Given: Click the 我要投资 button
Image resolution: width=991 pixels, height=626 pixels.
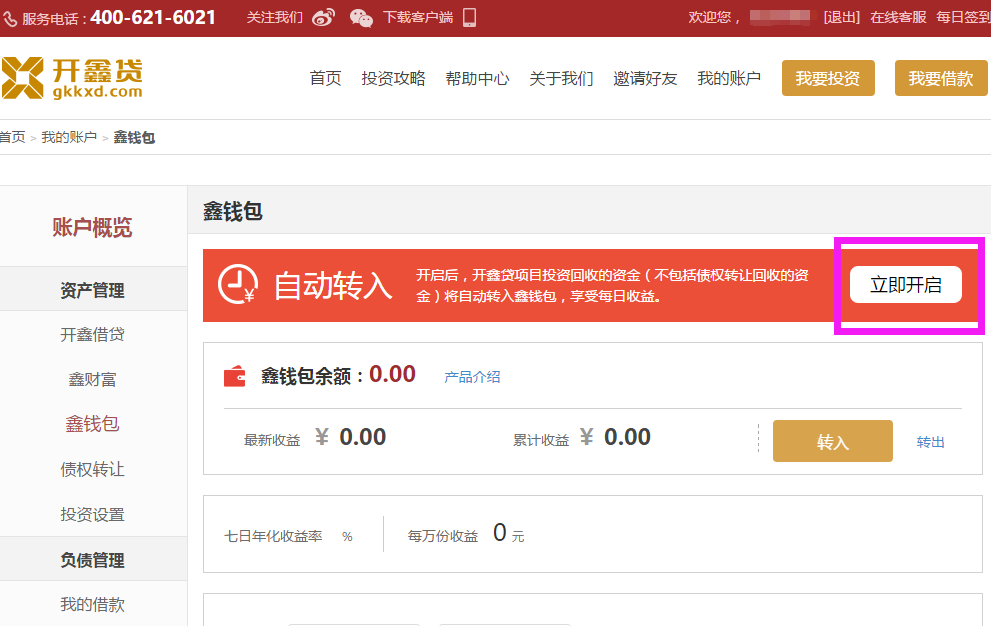Looking at the screenshot, I should click(x=828, y=78).
